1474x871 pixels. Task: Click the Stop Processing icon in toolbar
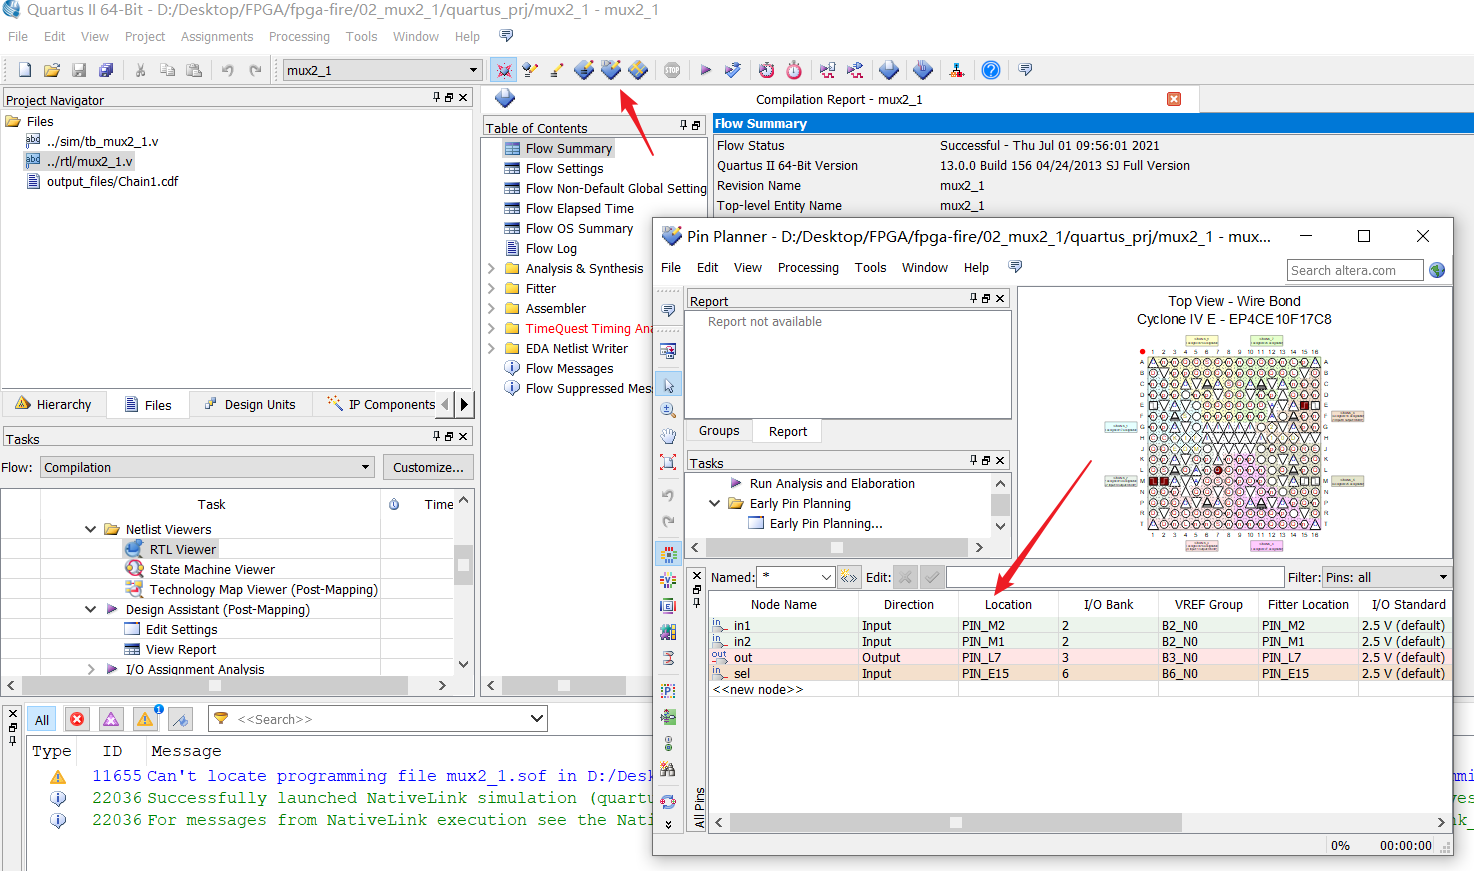coord(672,70)
